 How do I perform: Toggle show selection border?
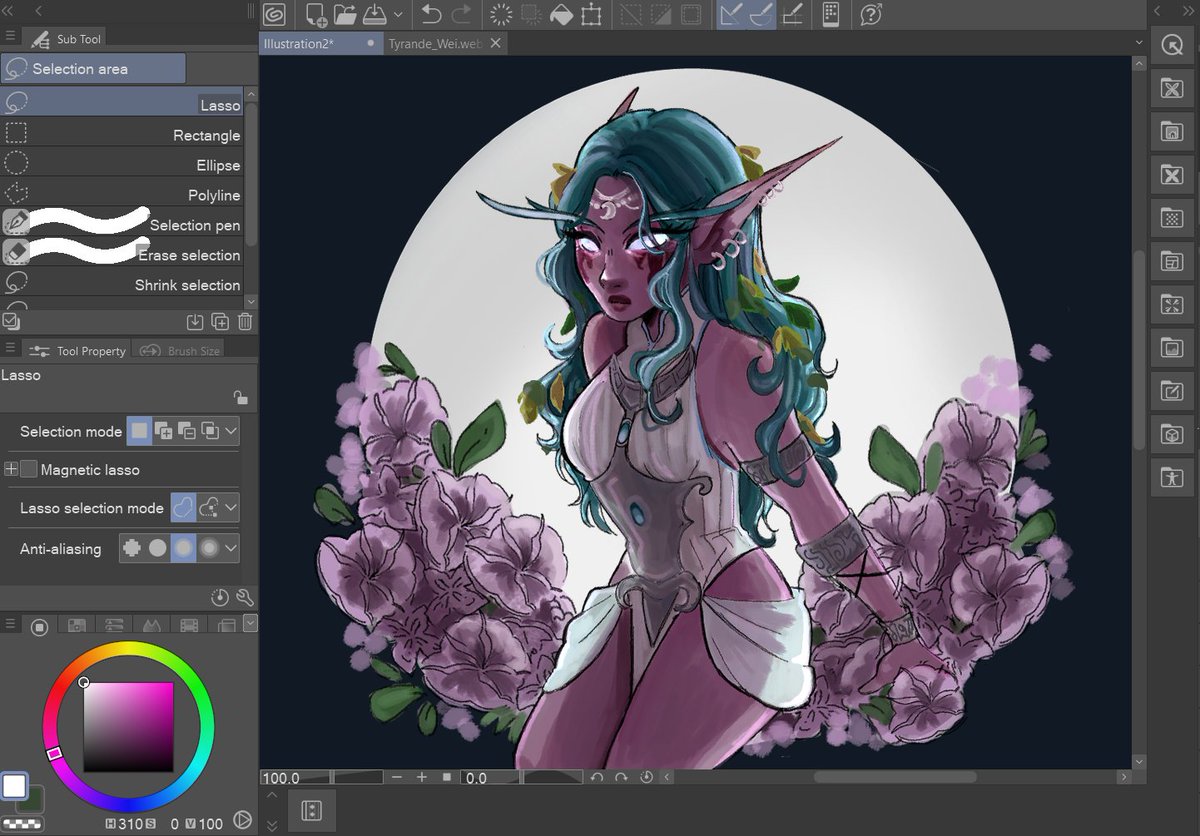click(691, 15)
